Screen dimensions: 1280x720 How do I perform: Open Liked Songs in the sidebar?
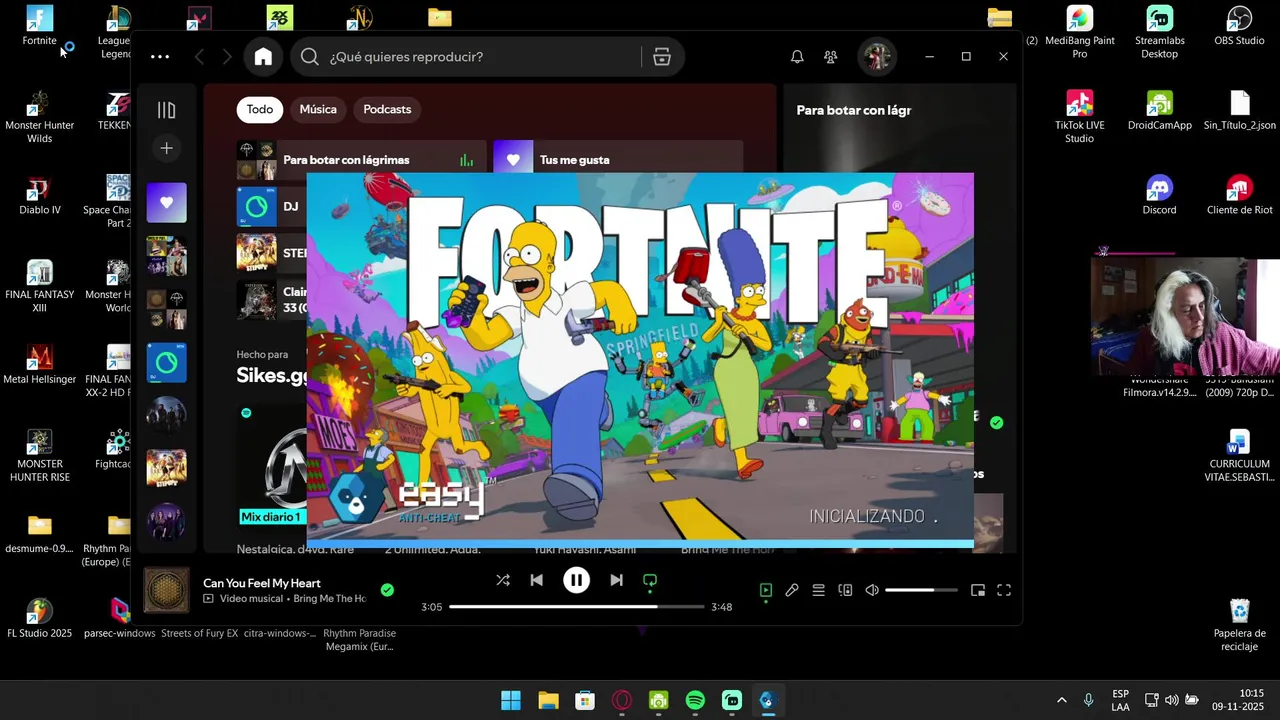166,203
